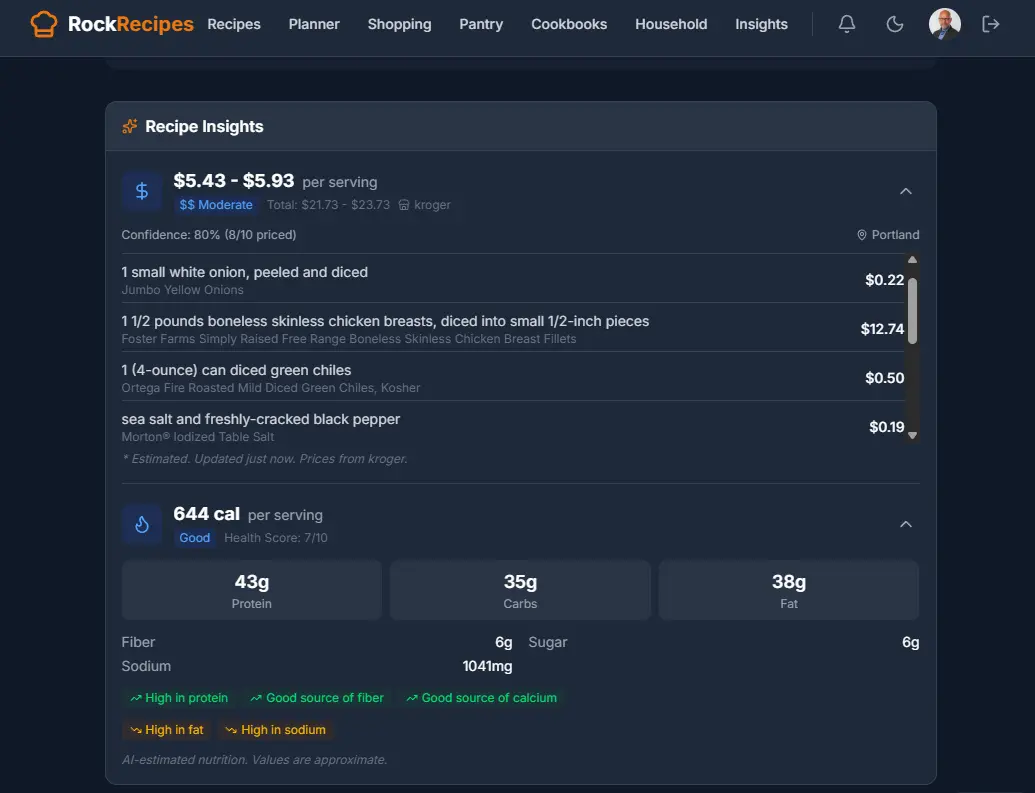Click the 35g Carbs card
This screenshot has height=793, width=1035.
[x=520, y=590]
